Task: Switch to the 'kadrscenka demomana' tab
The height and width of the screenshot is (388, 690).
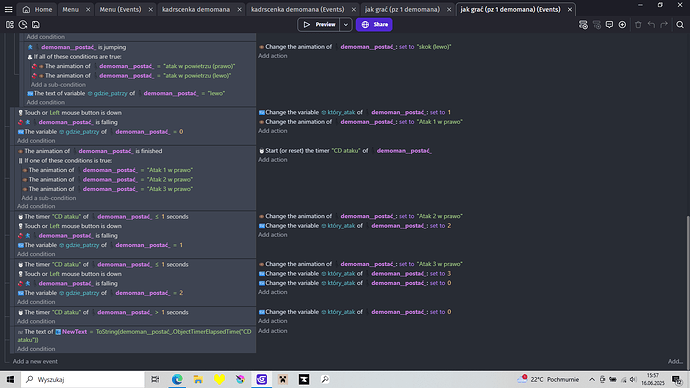Action: click(196, 9)
